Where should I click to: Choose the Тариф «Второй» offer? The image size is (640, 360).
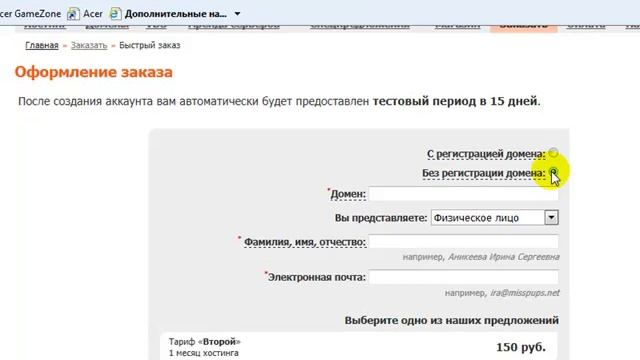tap(358, 347)
